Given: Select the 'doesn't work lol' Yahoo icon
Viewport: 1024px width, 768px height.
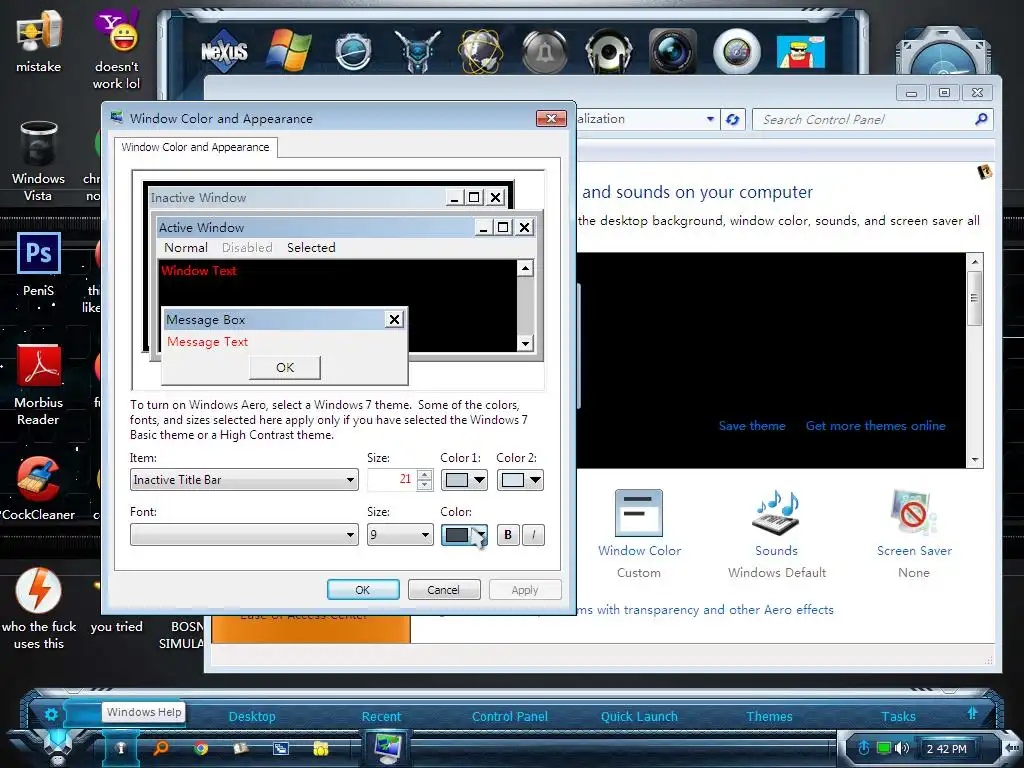Looking at the screenshot, I should pyautogui.click(x=116, y=48).
